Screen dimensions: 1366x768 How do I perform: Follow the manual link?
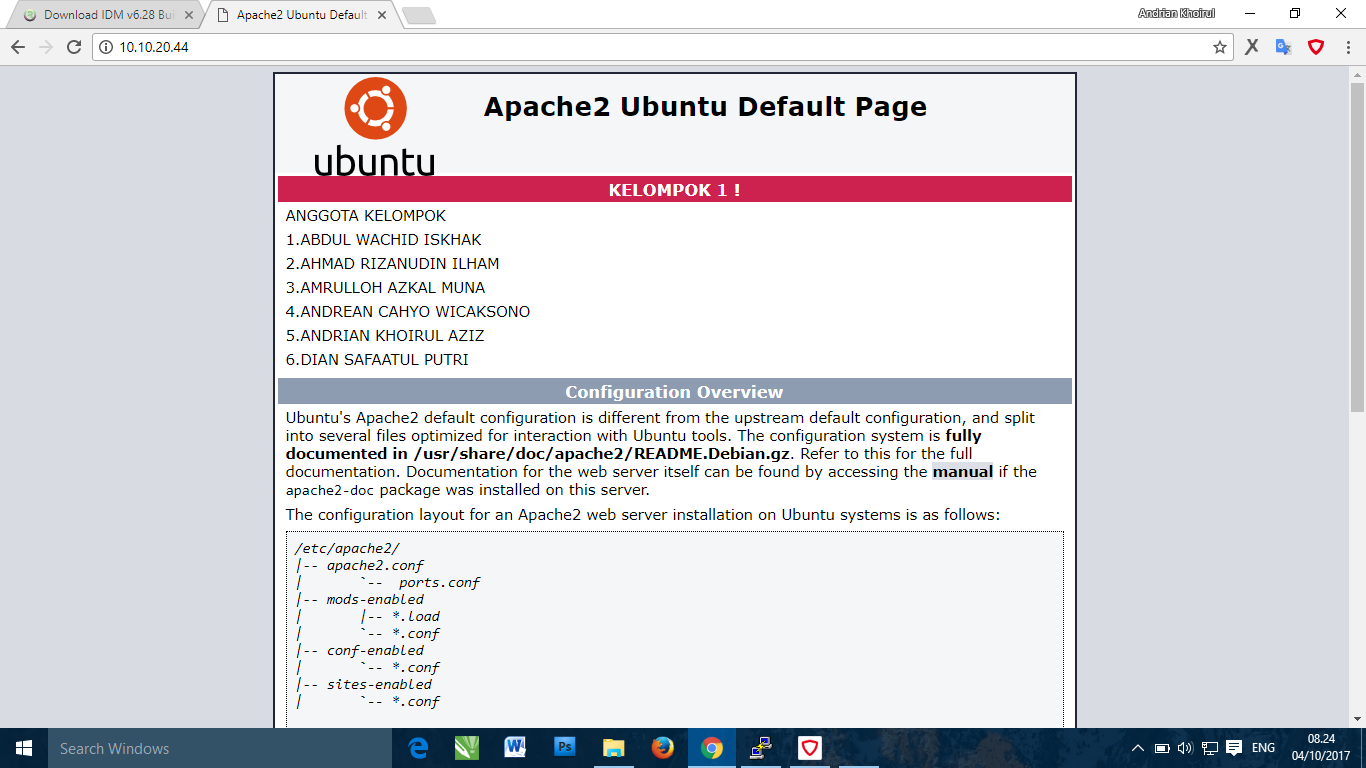tap(963, 472)
